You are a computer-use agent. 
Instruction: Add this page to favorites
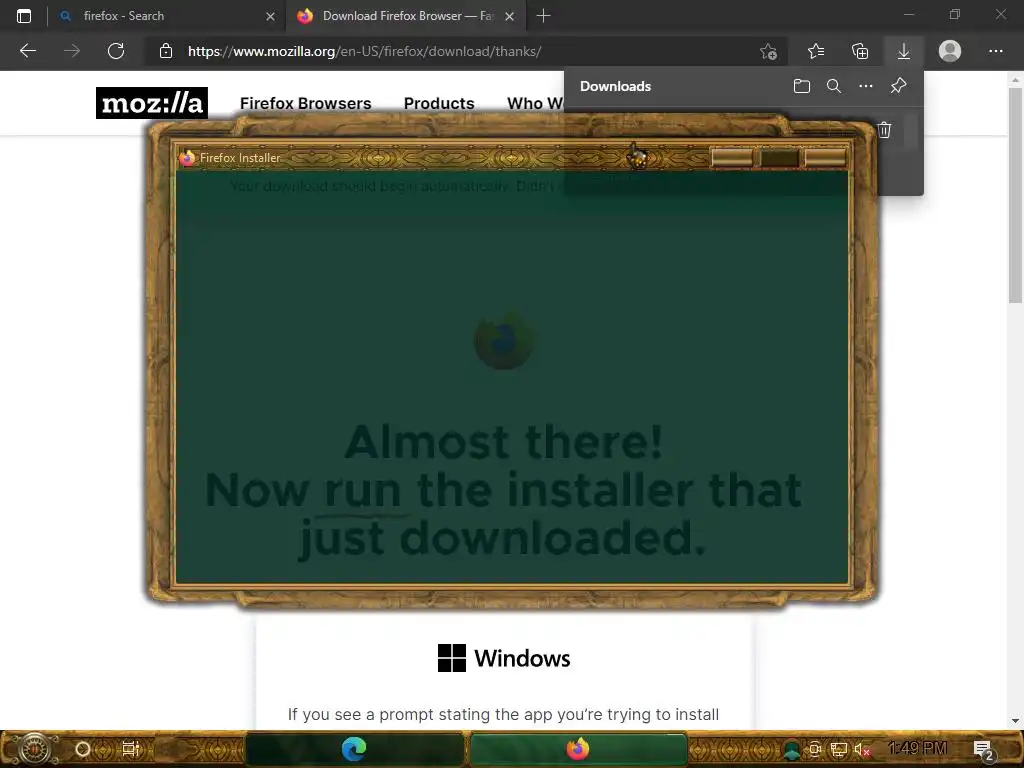tap(769, 51)
